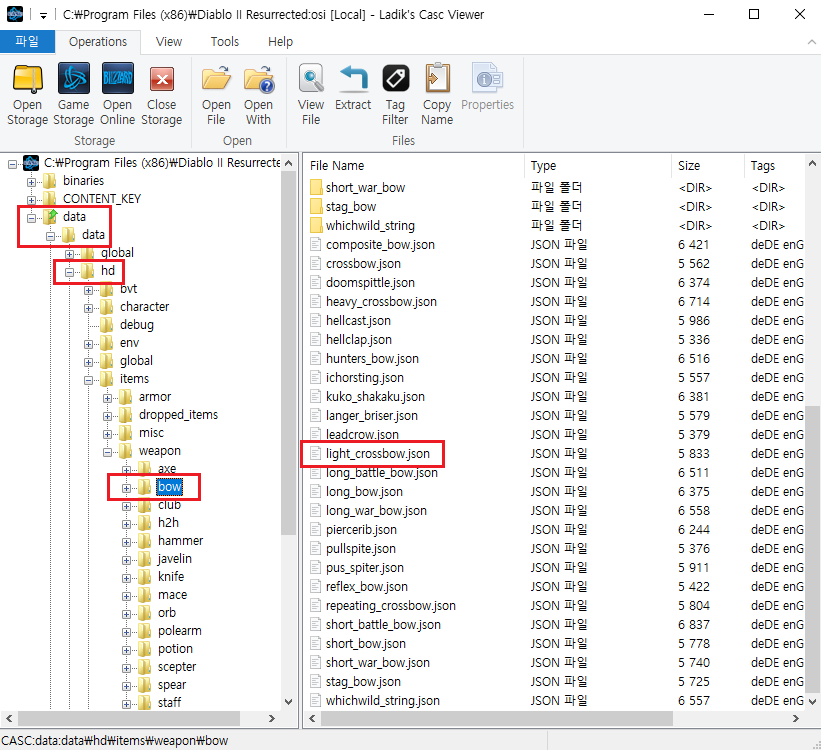Select the env folder in tree
The image size is (821, 750).
click(129, 343)
